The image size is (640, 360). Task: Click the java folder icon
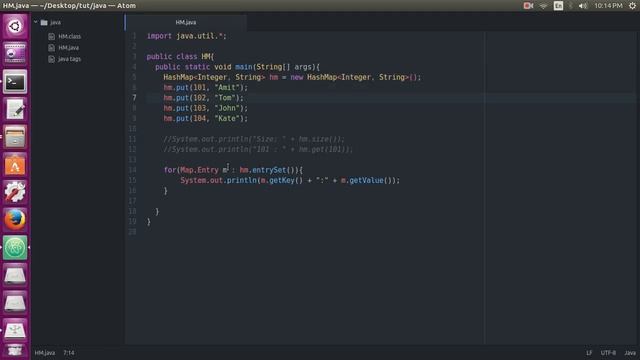click(44, 22)
